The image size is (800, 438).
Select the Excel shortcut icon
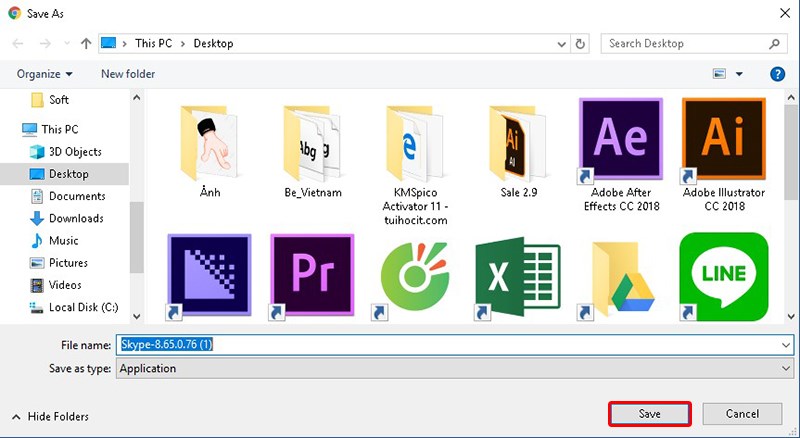pos(518,277)
